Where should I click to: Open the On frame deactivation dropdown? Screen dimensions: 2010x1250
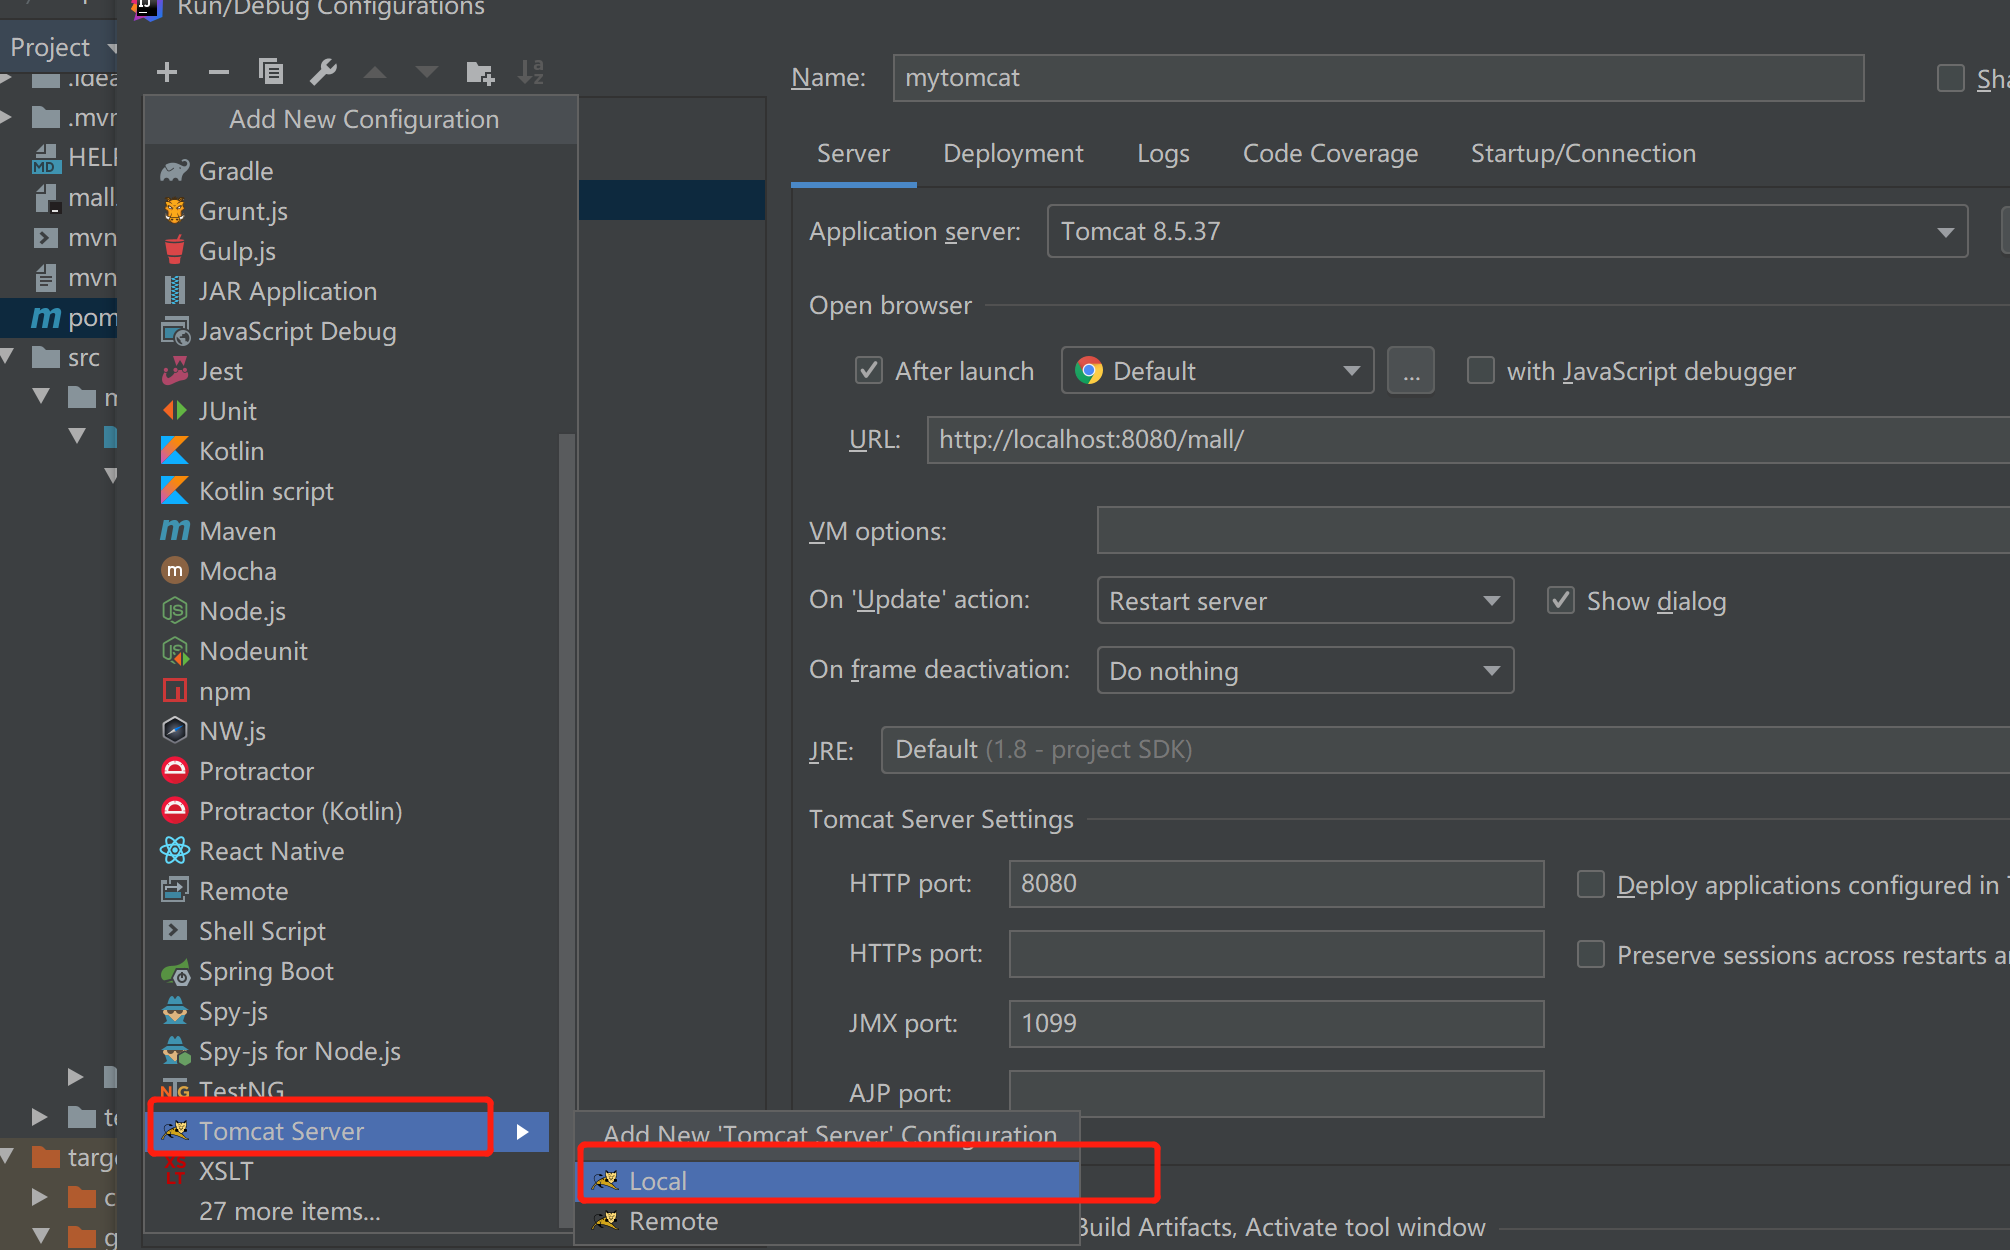coord(1304,670)
